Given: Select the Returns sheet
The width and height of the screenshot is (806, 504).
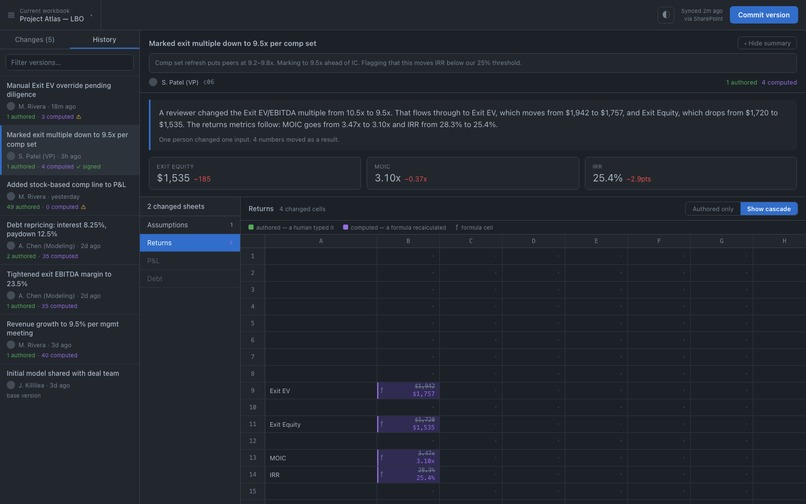Looking at the screenshot, I should [x=190, y=243].
